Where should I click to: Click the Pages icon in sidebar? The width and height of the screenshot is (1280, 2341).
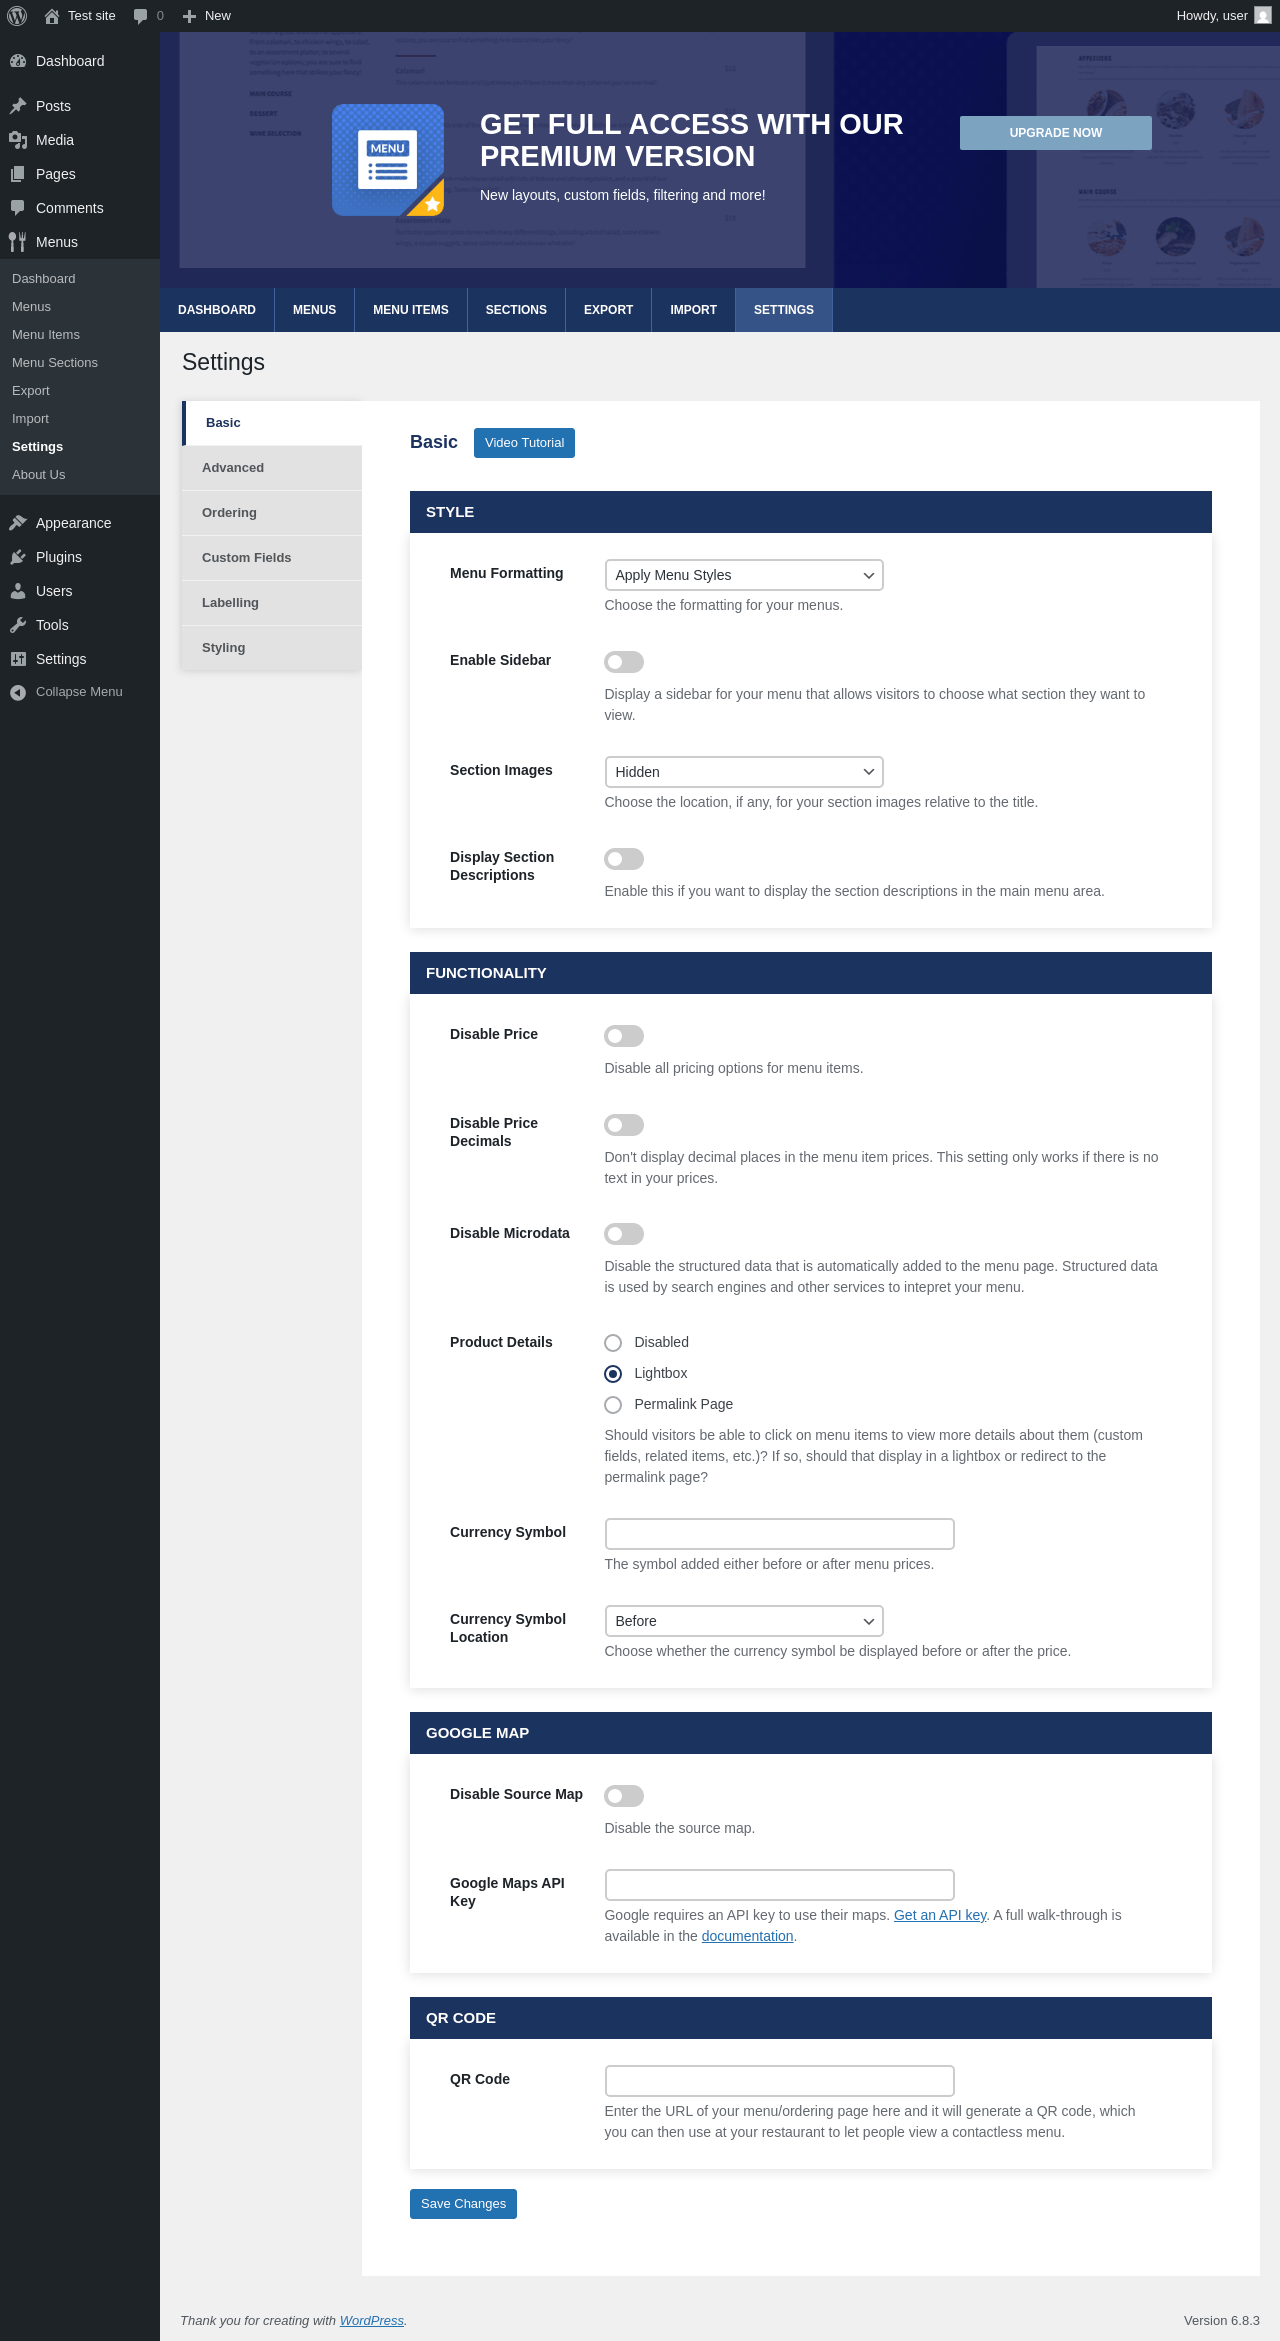18,174
